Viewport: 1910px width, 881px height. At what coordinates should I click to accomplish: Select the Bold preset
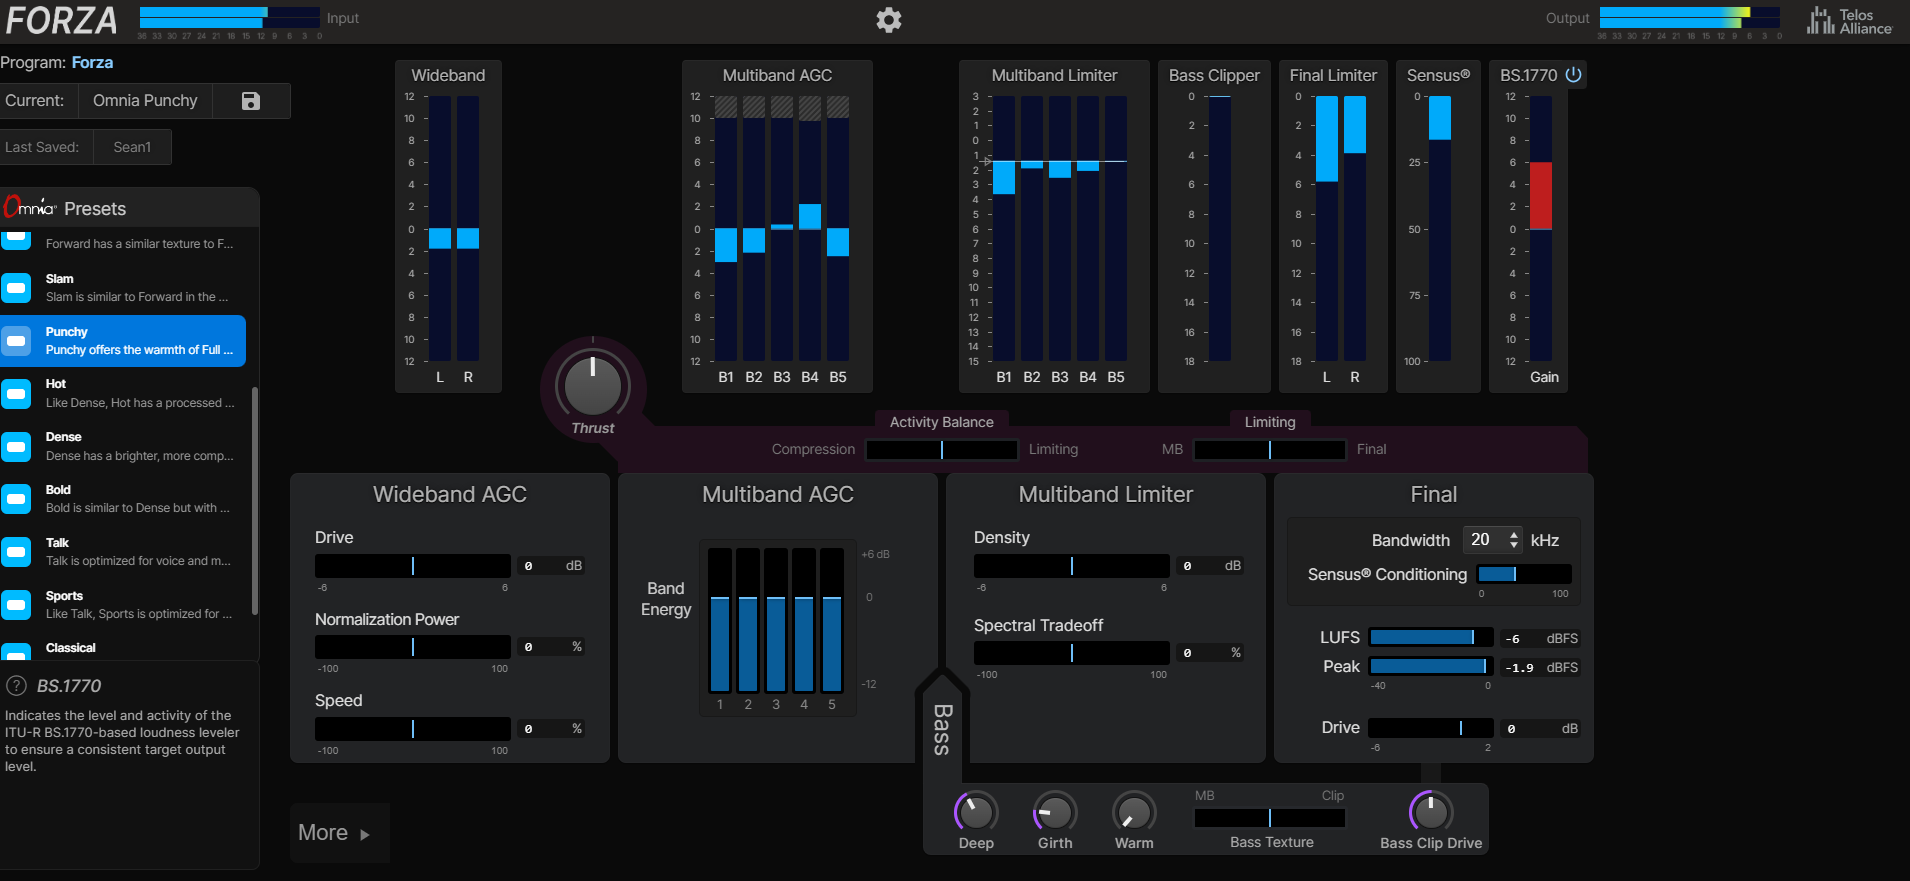pos(123,499)
